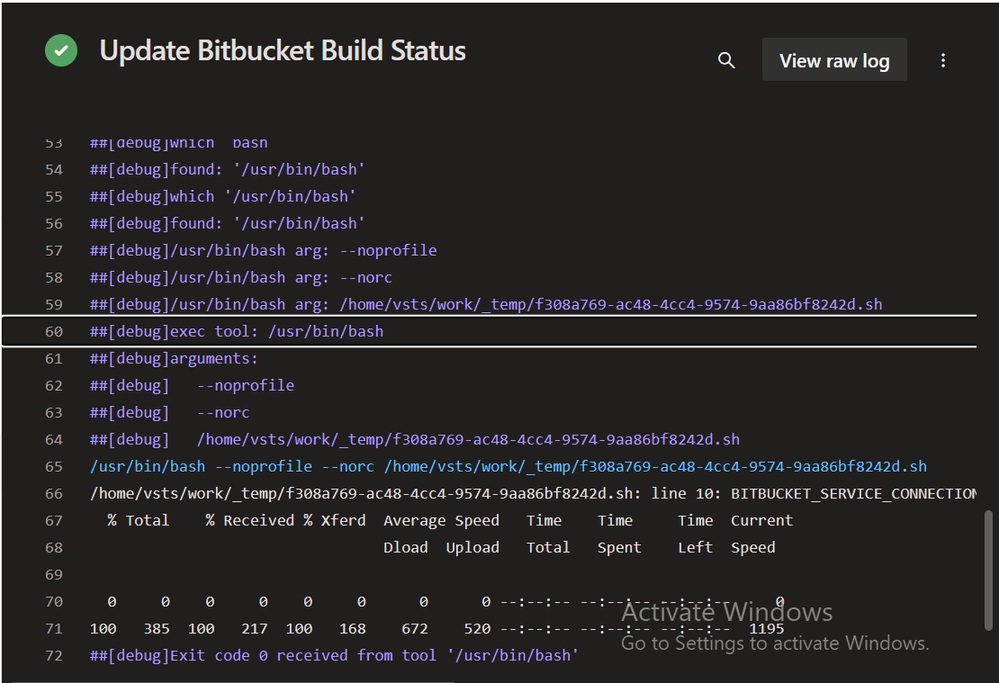Click line number 72

click(x=54, y=656)
